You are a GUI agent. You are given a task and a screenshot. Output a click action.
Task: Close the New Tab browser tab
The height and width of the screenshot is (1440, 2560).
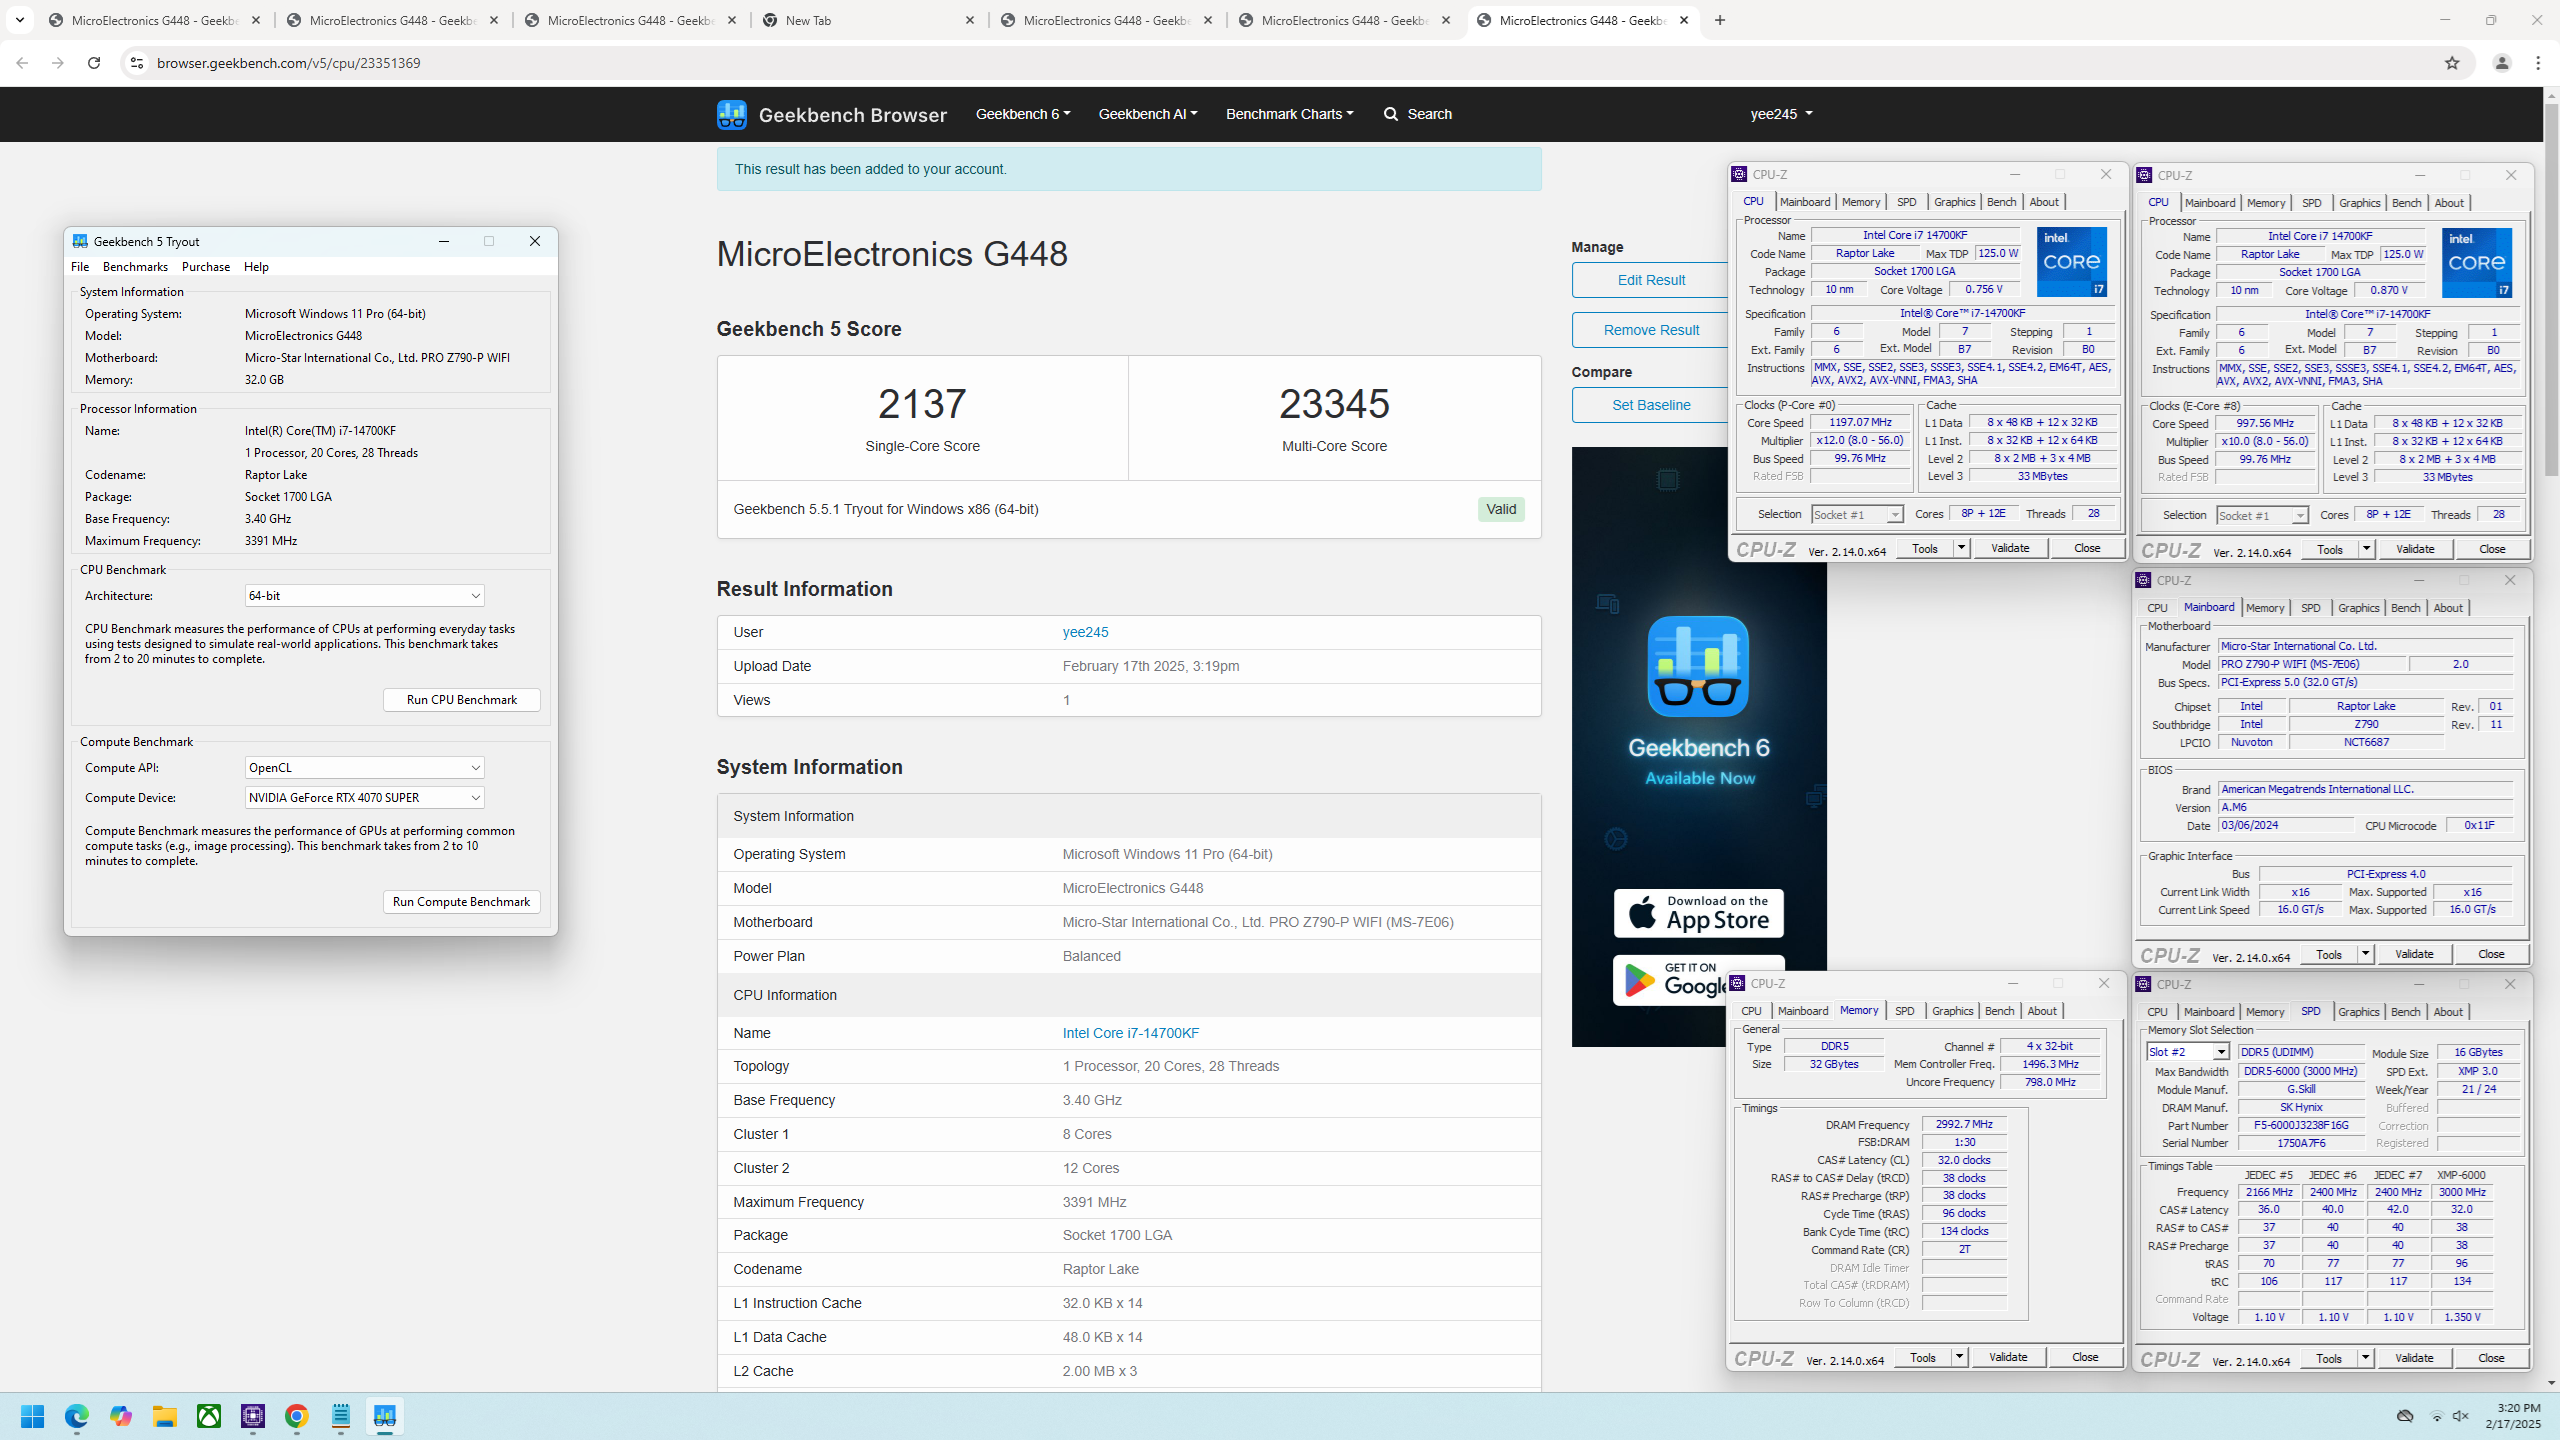tap(970, 20)
